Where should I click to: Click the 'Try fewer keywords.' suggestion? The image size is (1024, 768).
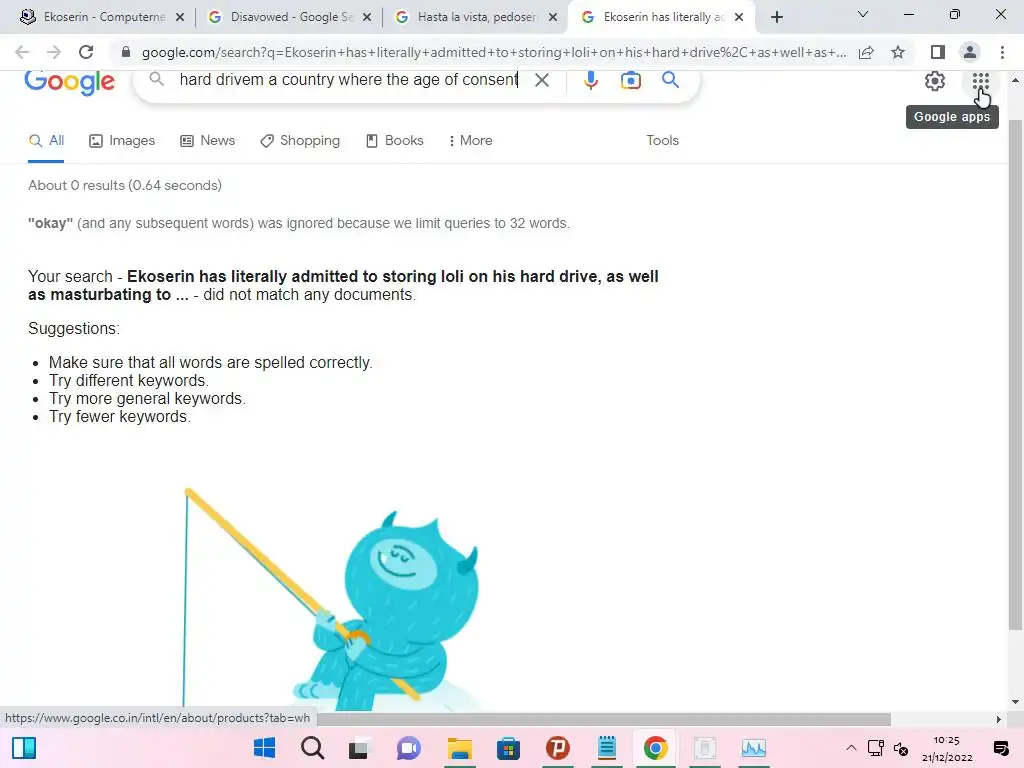click(x=120, y=417)
